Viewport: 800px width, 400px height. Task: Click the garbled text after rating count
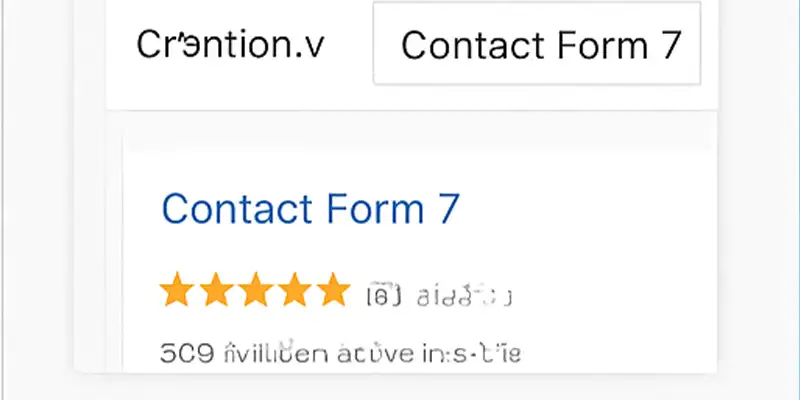(x=464, y=295)
